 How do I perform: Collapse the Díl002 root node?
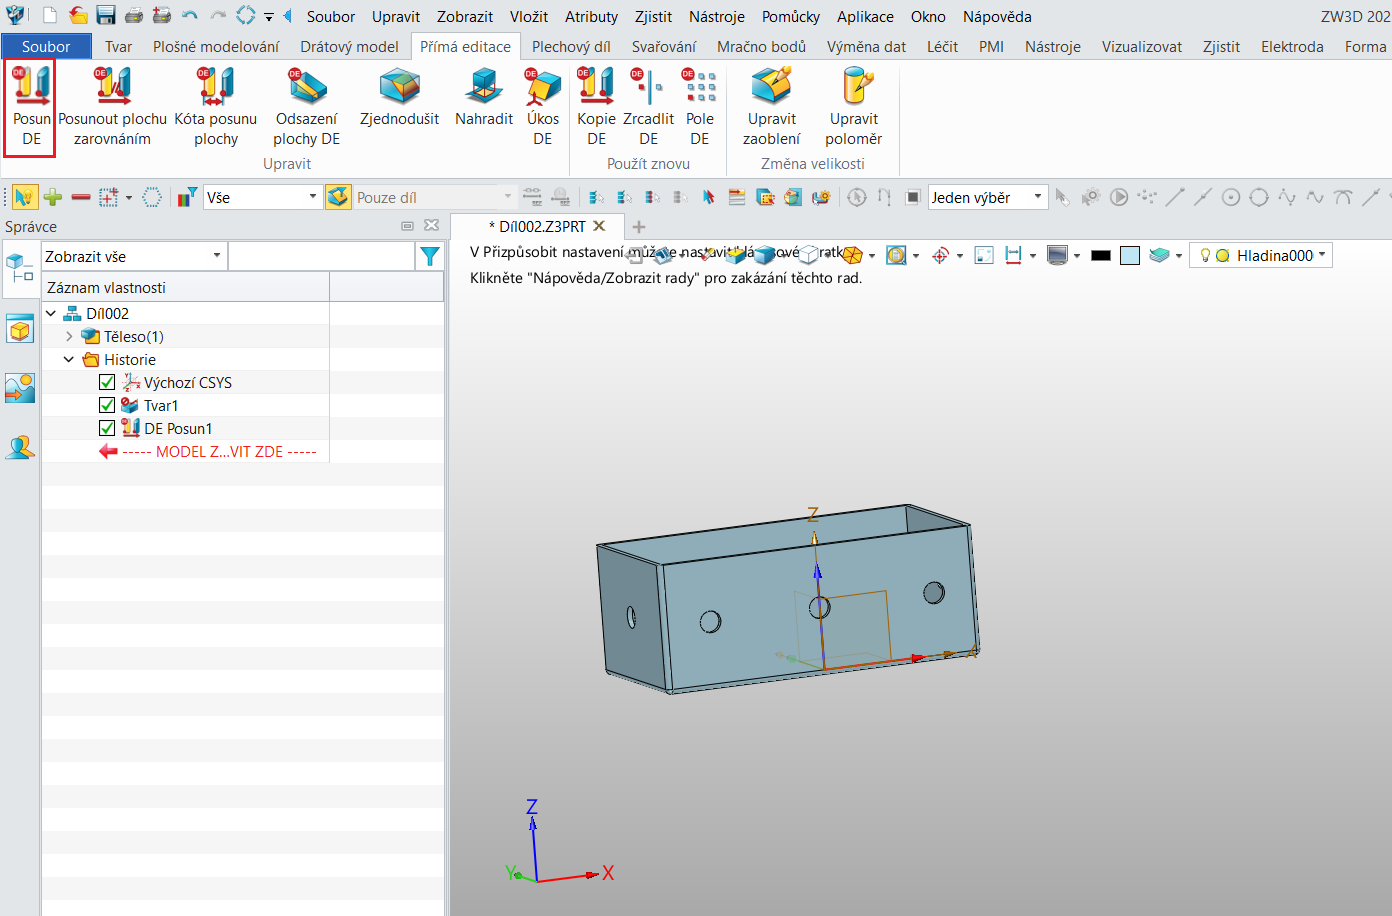pos(51,313)
